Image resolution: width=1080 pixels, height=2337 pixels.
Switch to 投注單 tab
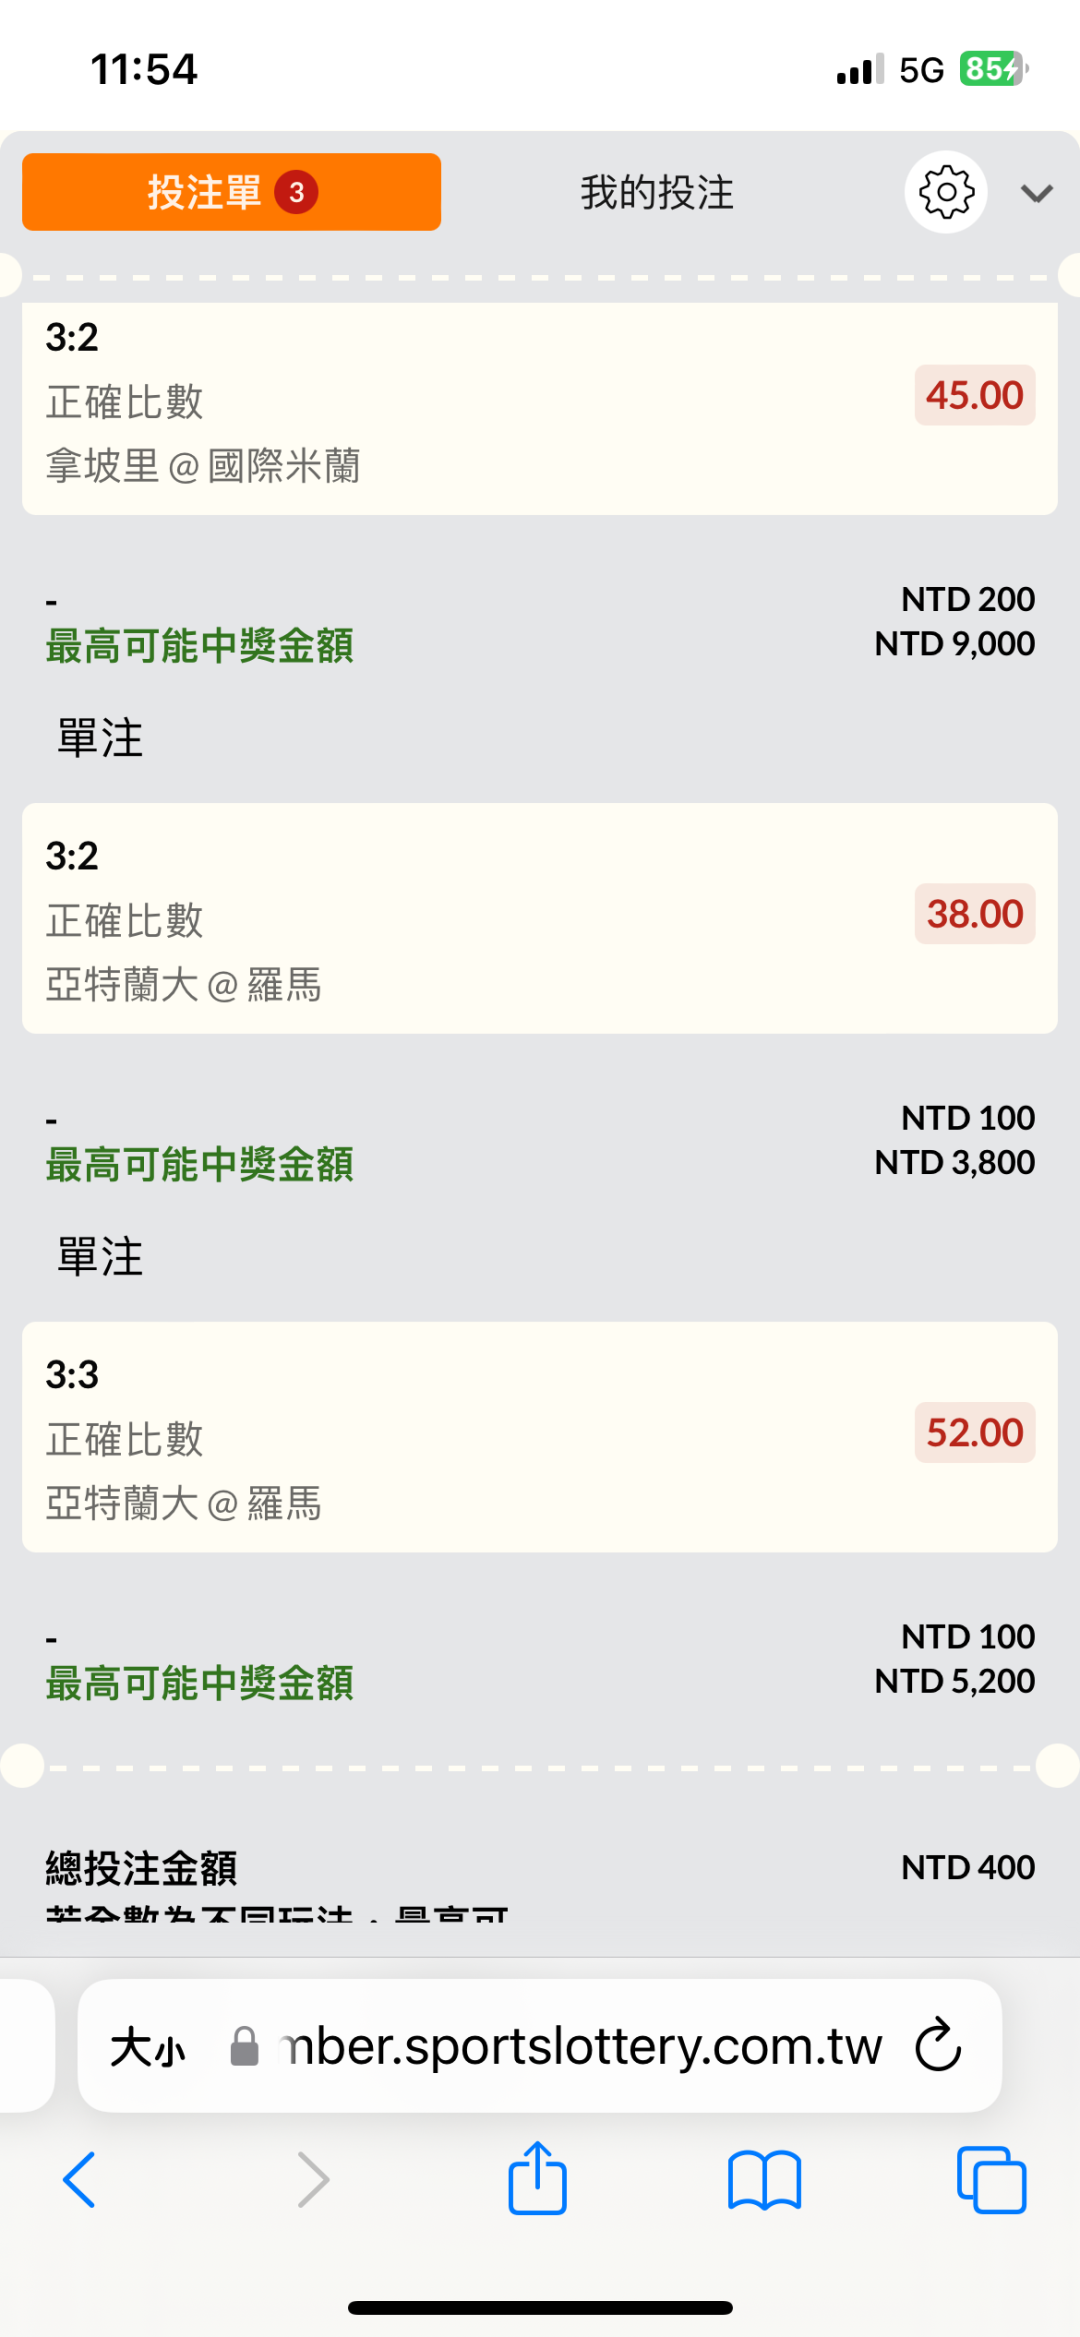click(231, 192)
